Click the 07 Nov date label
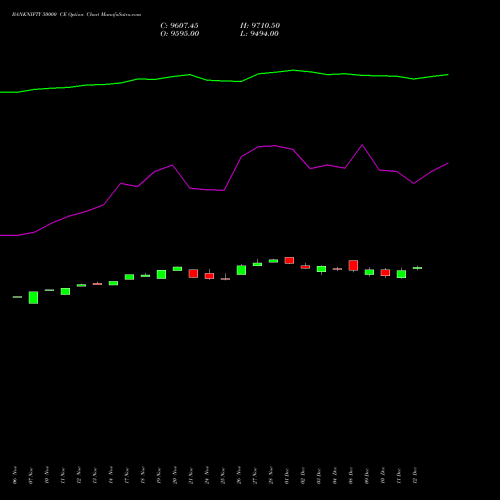The image size is (500, 500). 31,475
